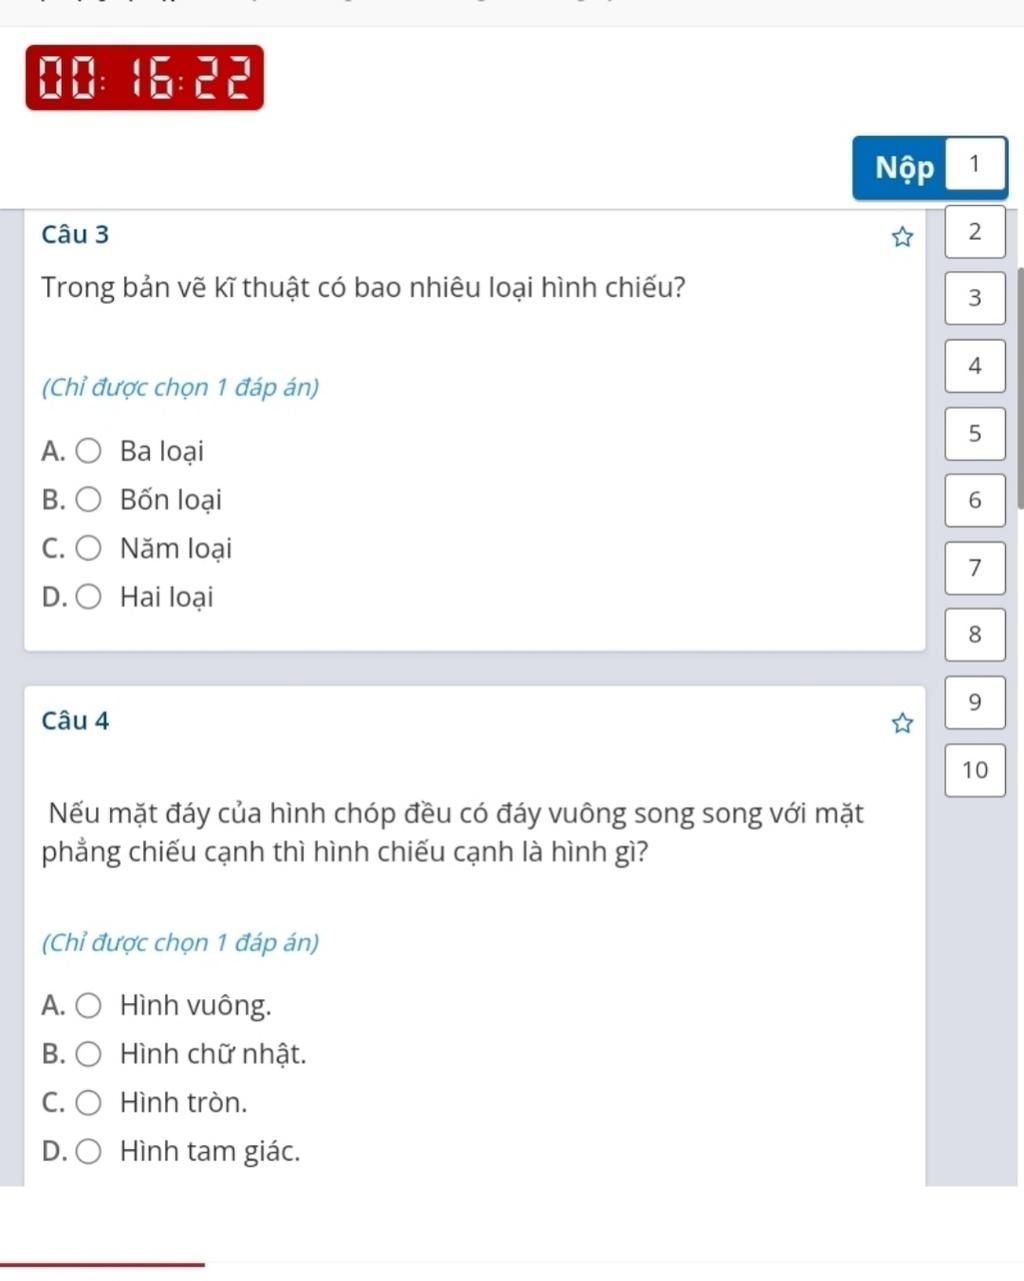This screenshot has height=1281, width=1024.
Task: Bookmark question 3 with the star icon
Action: pos(902,237)
